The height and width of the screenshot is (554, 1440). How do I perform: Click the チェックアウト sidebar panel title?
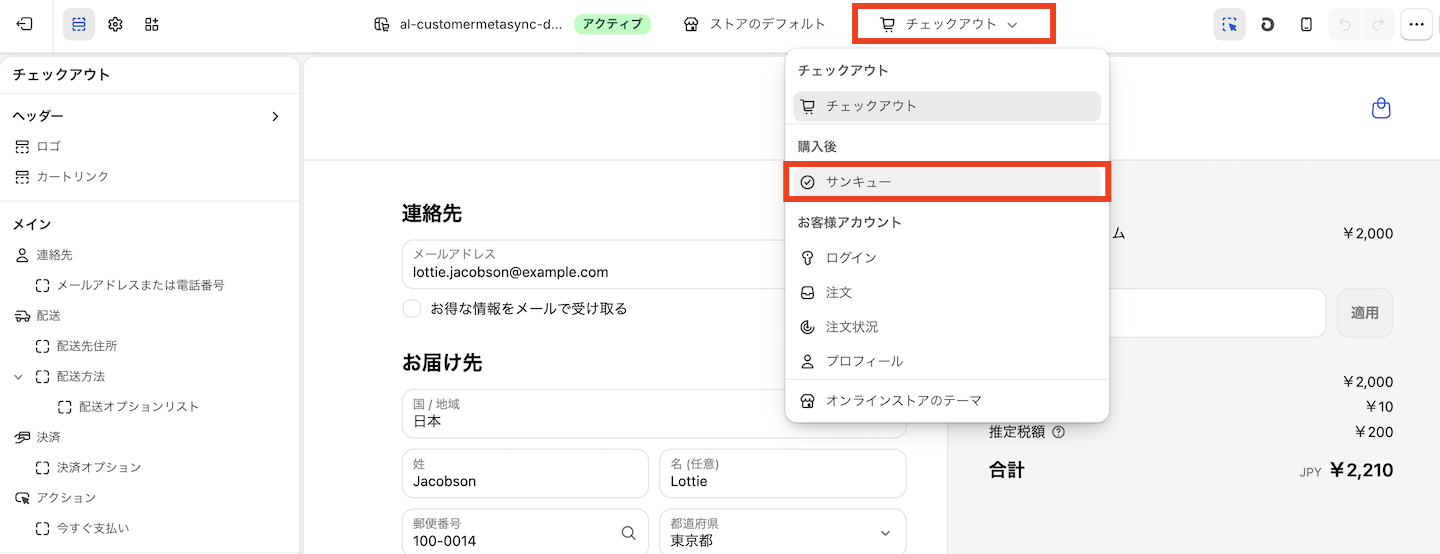coord(61,75)
